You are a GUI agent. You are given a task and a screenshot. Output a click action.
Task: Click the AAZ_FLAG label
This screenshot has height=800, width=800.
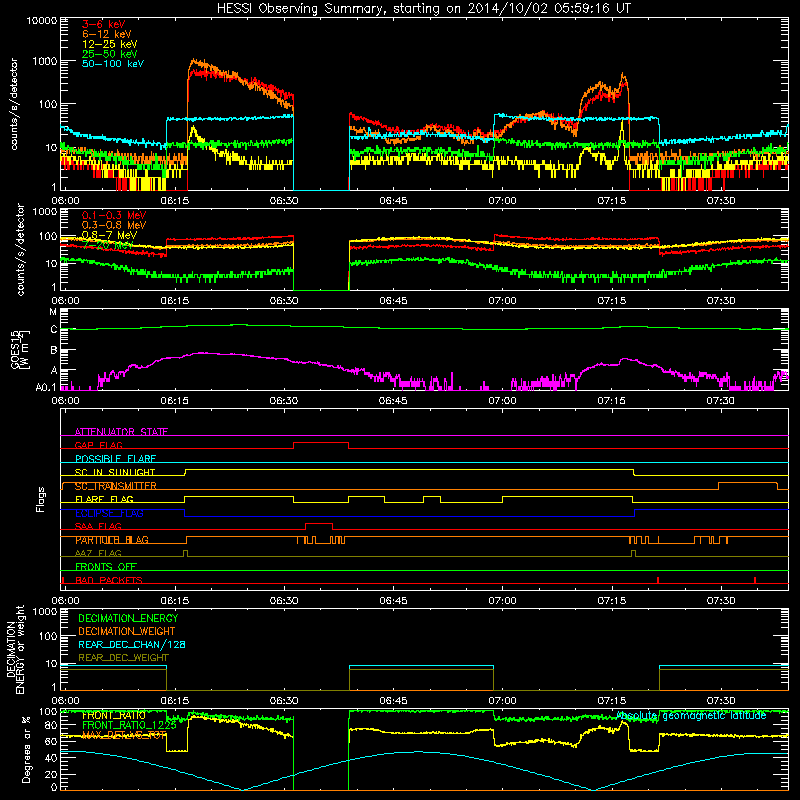pos(98,553)
